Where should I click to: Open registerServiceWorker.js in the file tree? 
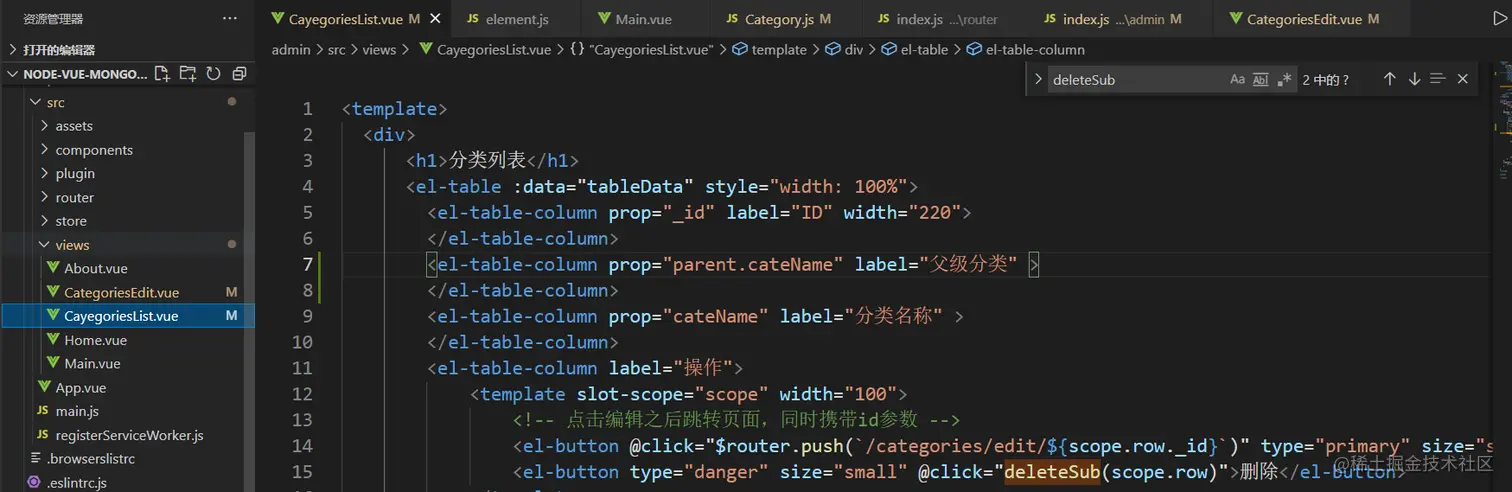pyautogui.click(x=127, y=435)
